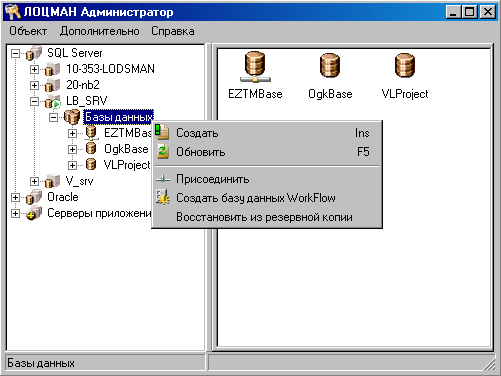Click the Обновить refresh icon in context menu
The image size is (501, 376).
pyautogui.click(x=163, y=151)
